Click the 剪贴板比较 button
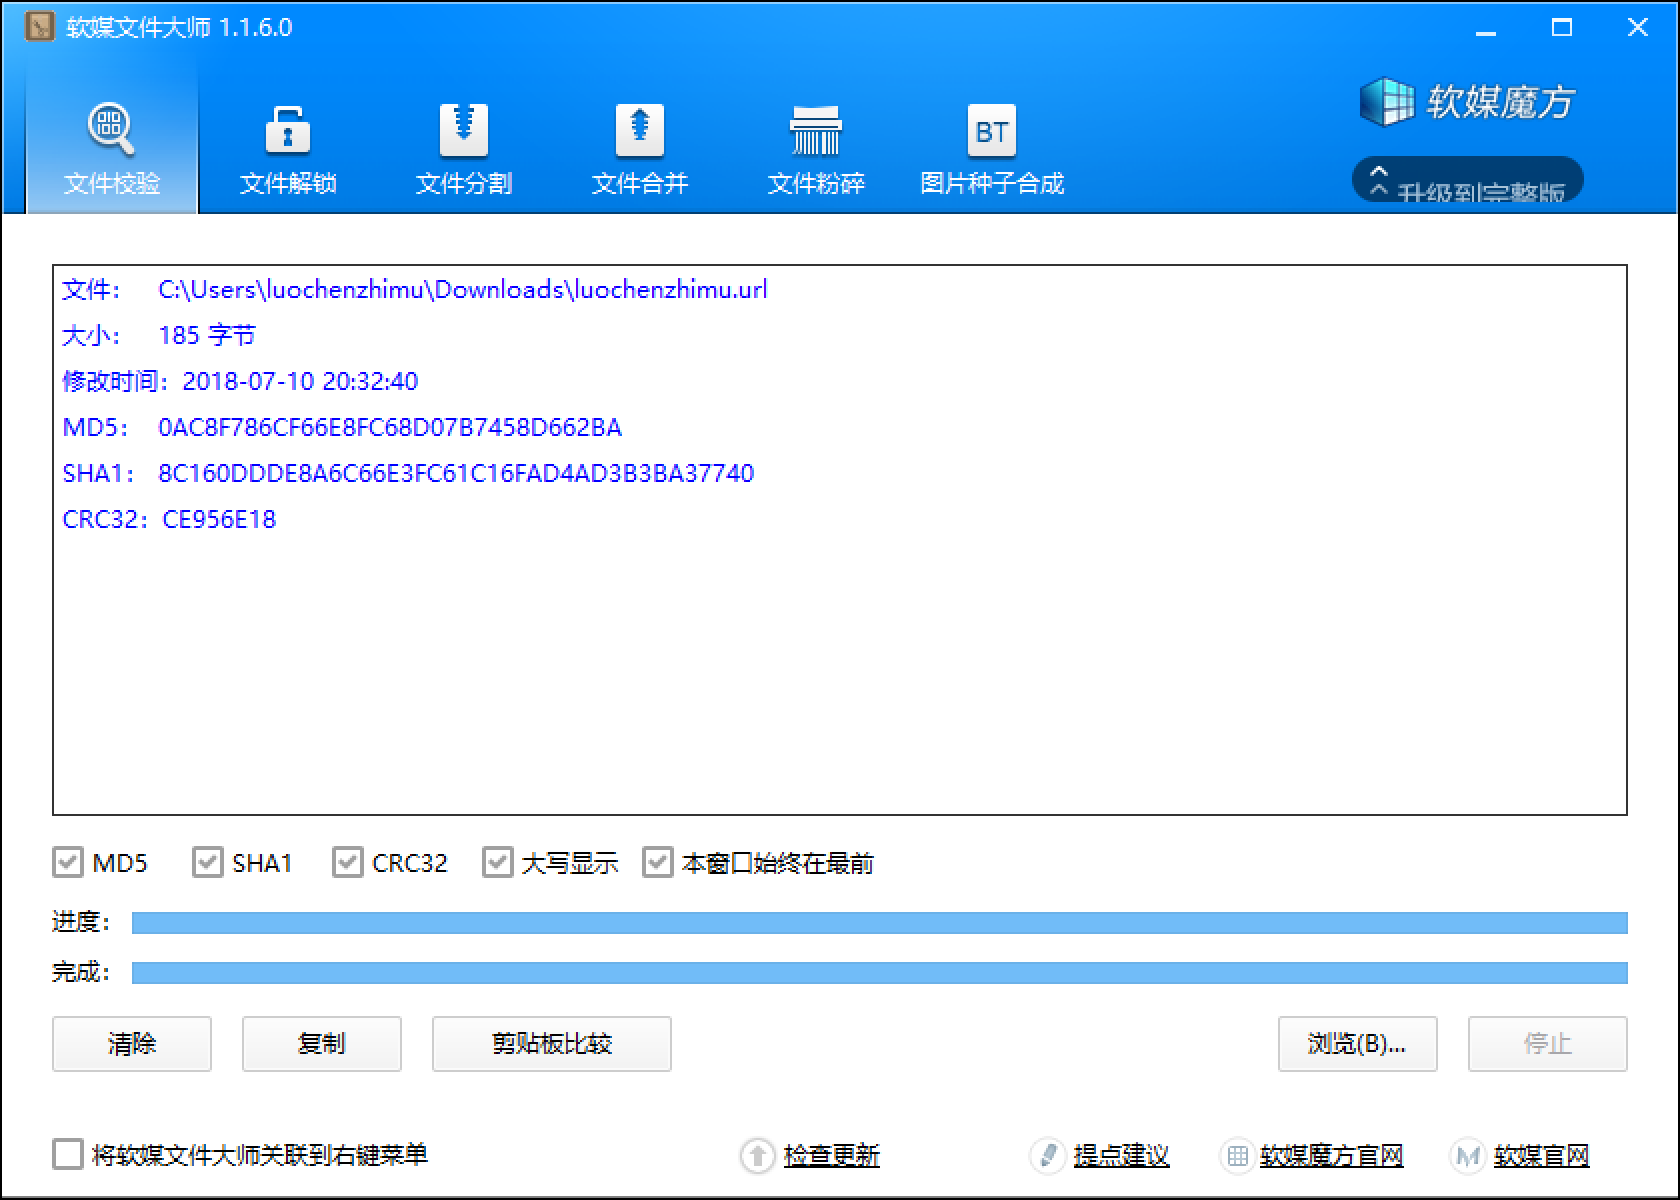Viewport: 1680px width, 1200px height. (x=551, y=1044)
